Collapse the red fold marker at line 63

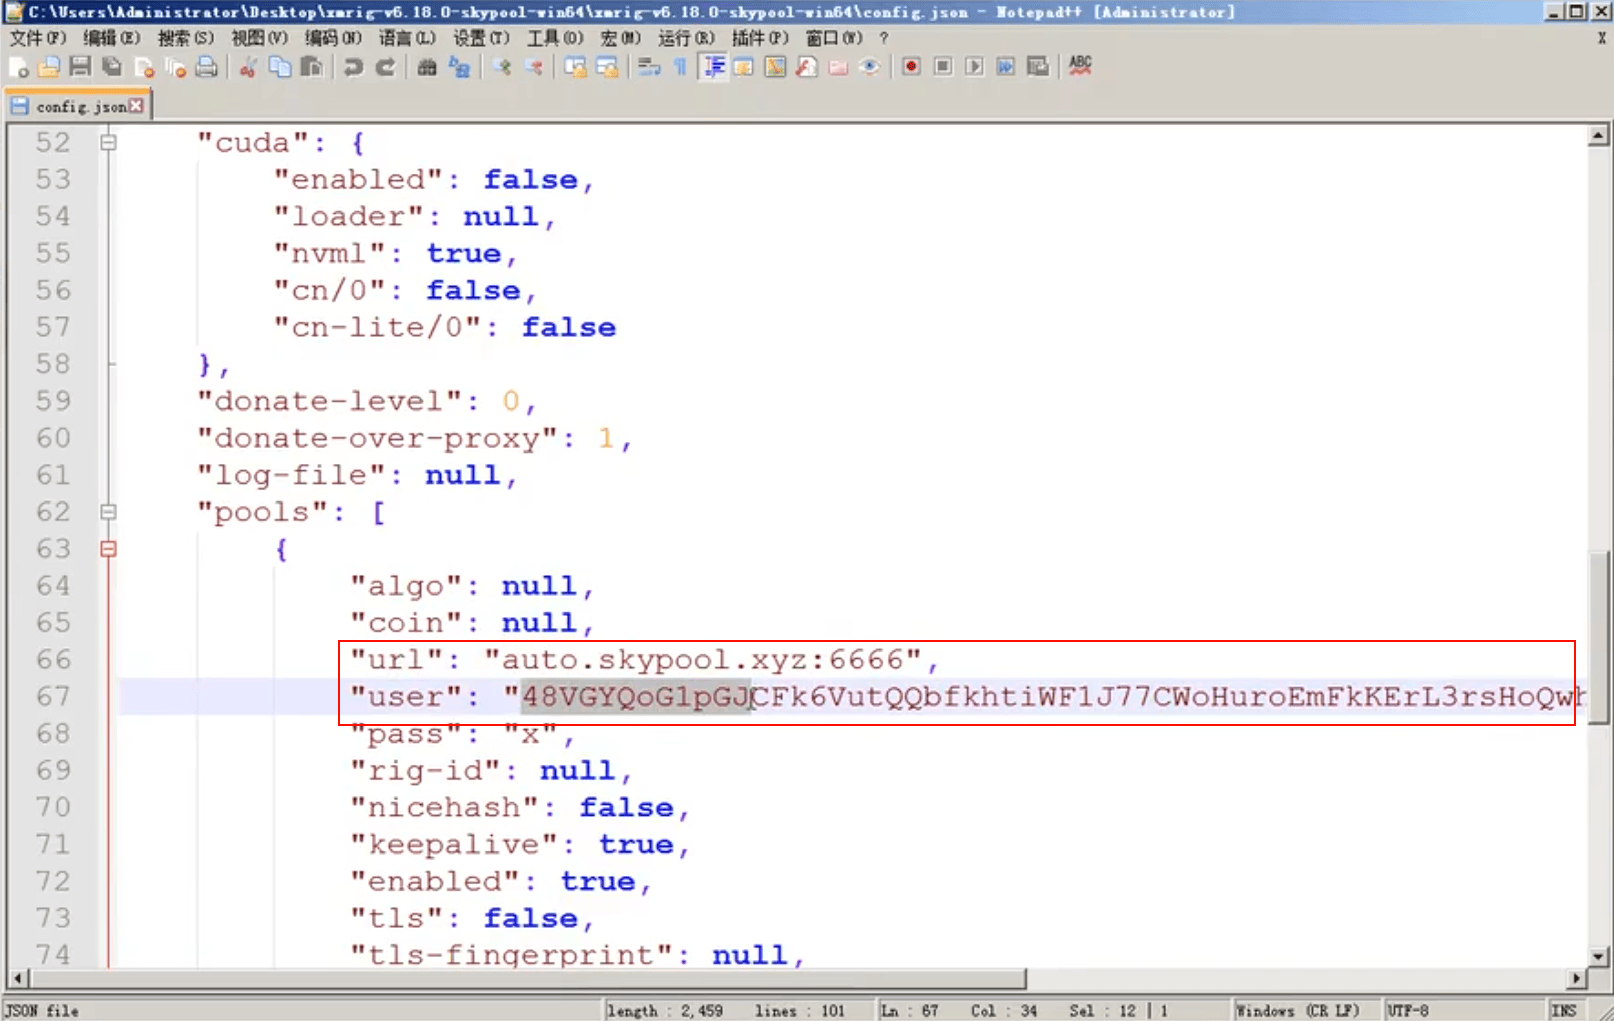(108, 549)
